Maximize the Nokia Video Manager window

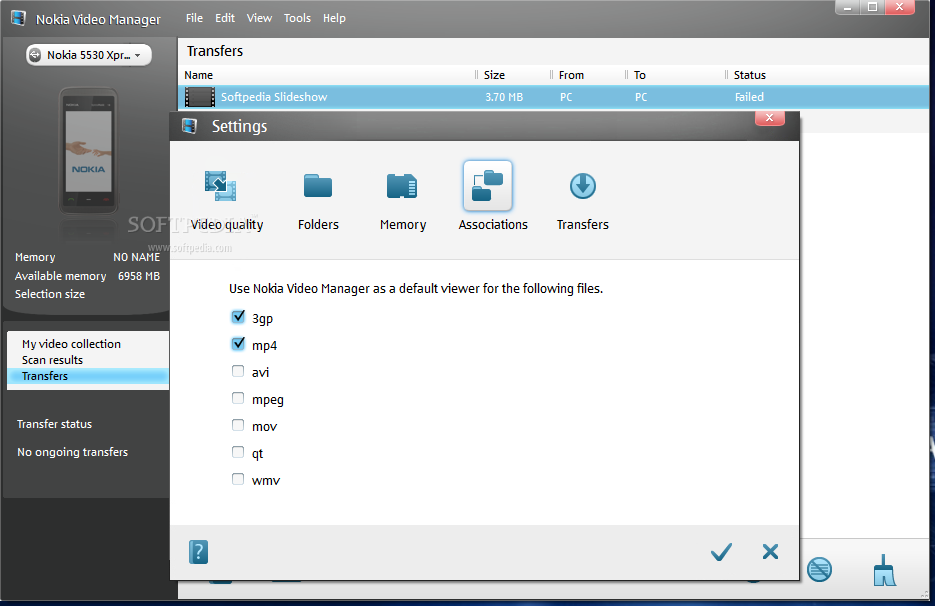click(x=872, y=7)
